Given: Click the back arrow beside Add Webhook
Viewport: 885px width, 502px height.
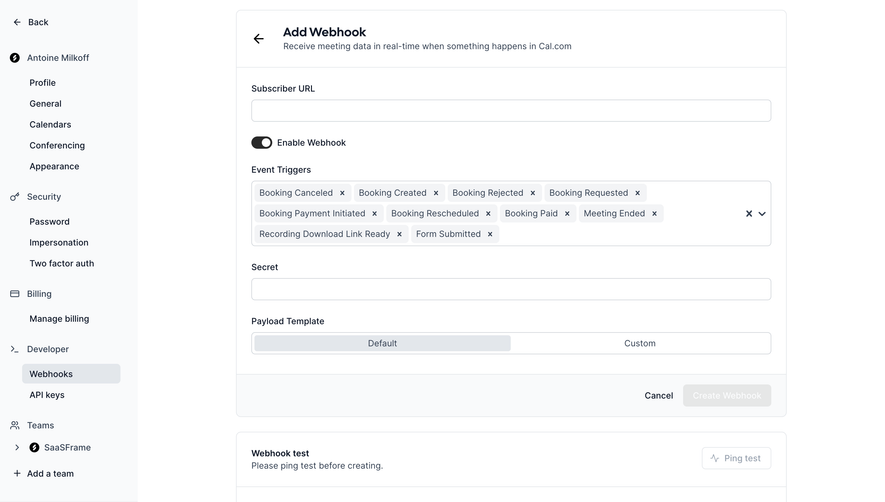Looking at the screenshot, I should [x=259, y=38].
